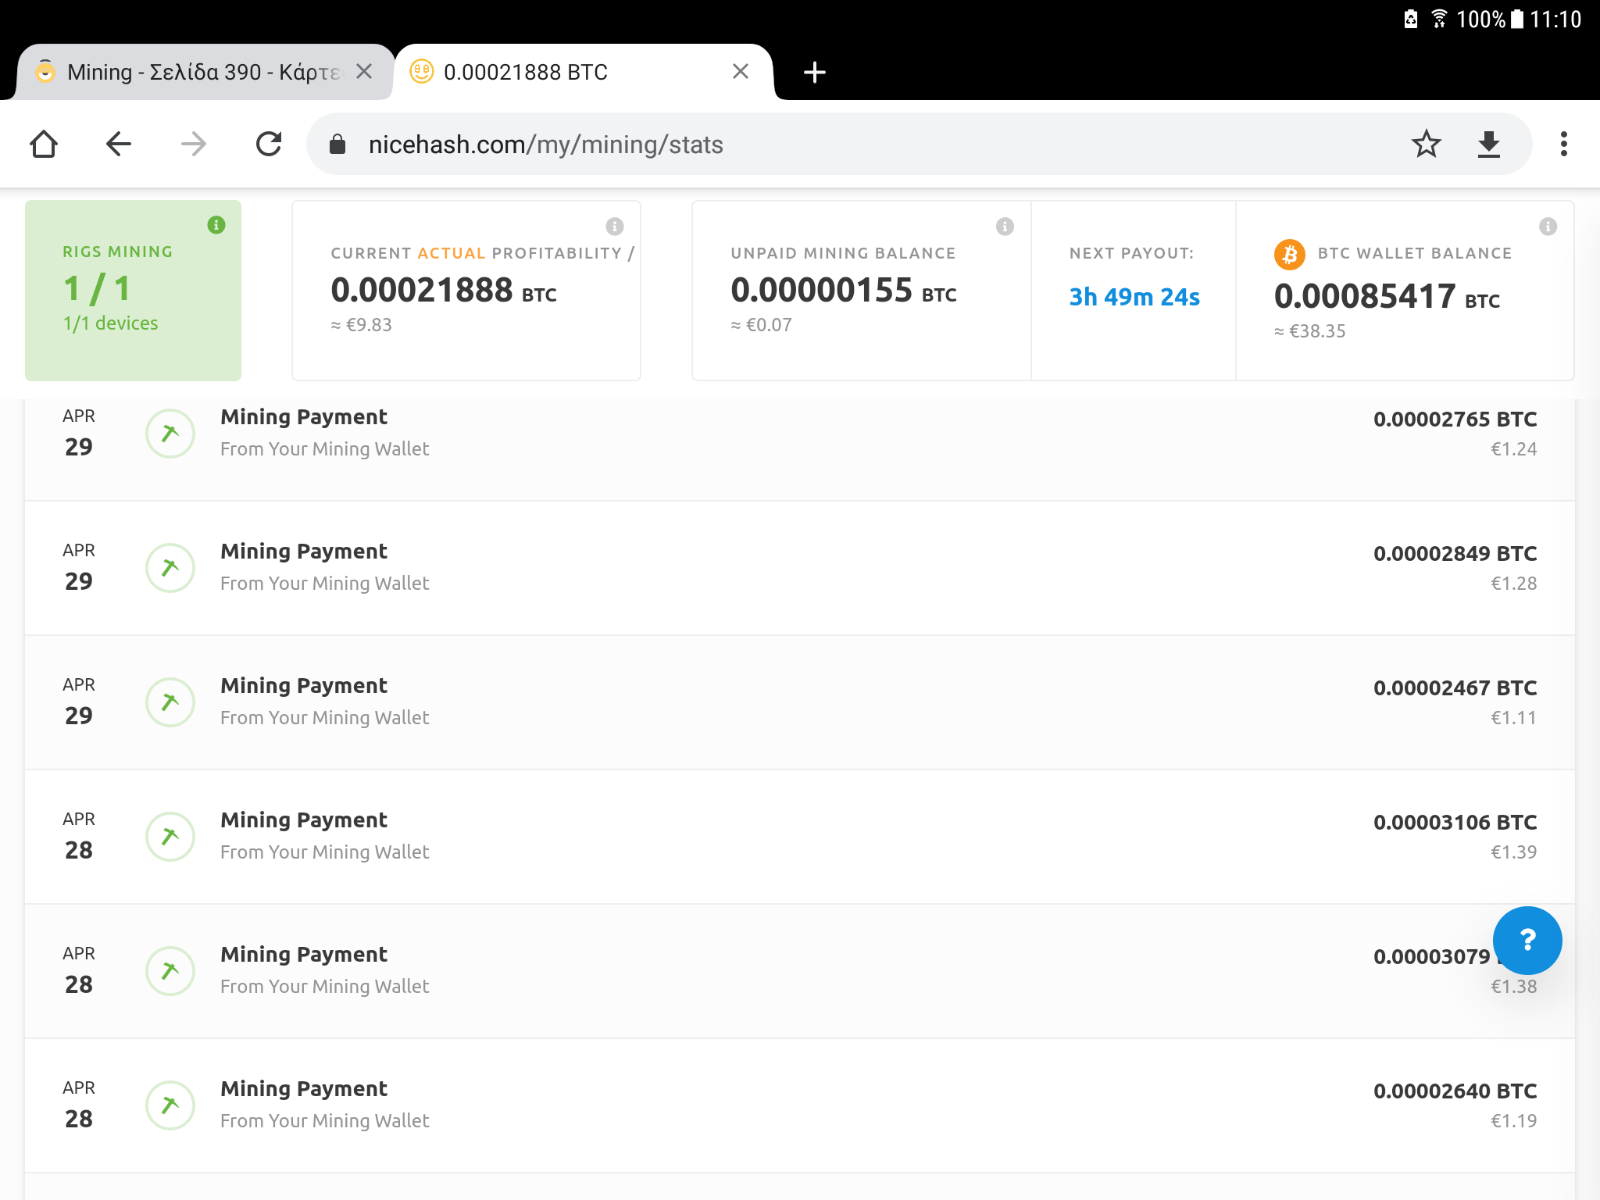Reload the NiceHash page
The width and height of the screenshot is (1600, 1200).
point(268,144)
